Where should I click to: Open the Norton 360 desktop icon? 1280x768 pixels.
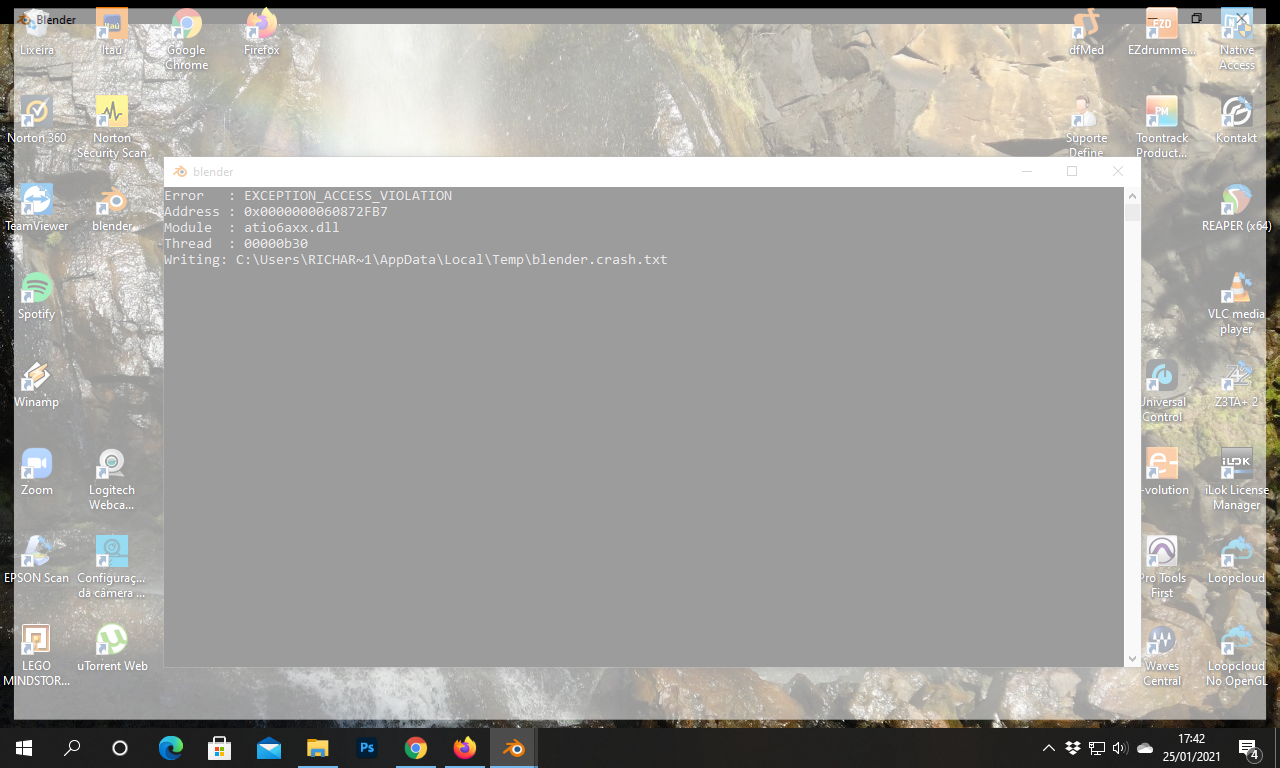(x=37, y=120)
